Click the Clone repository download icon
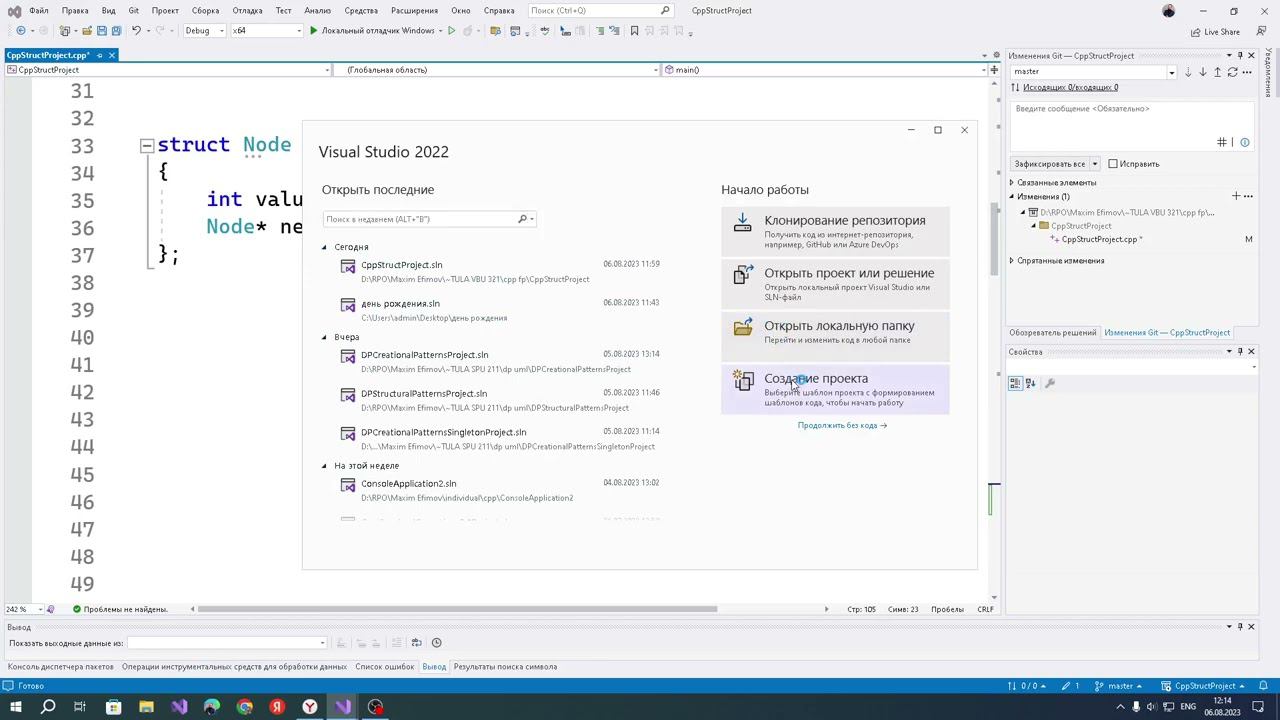Screen dimensions: 1280x720 click(742, 223)
